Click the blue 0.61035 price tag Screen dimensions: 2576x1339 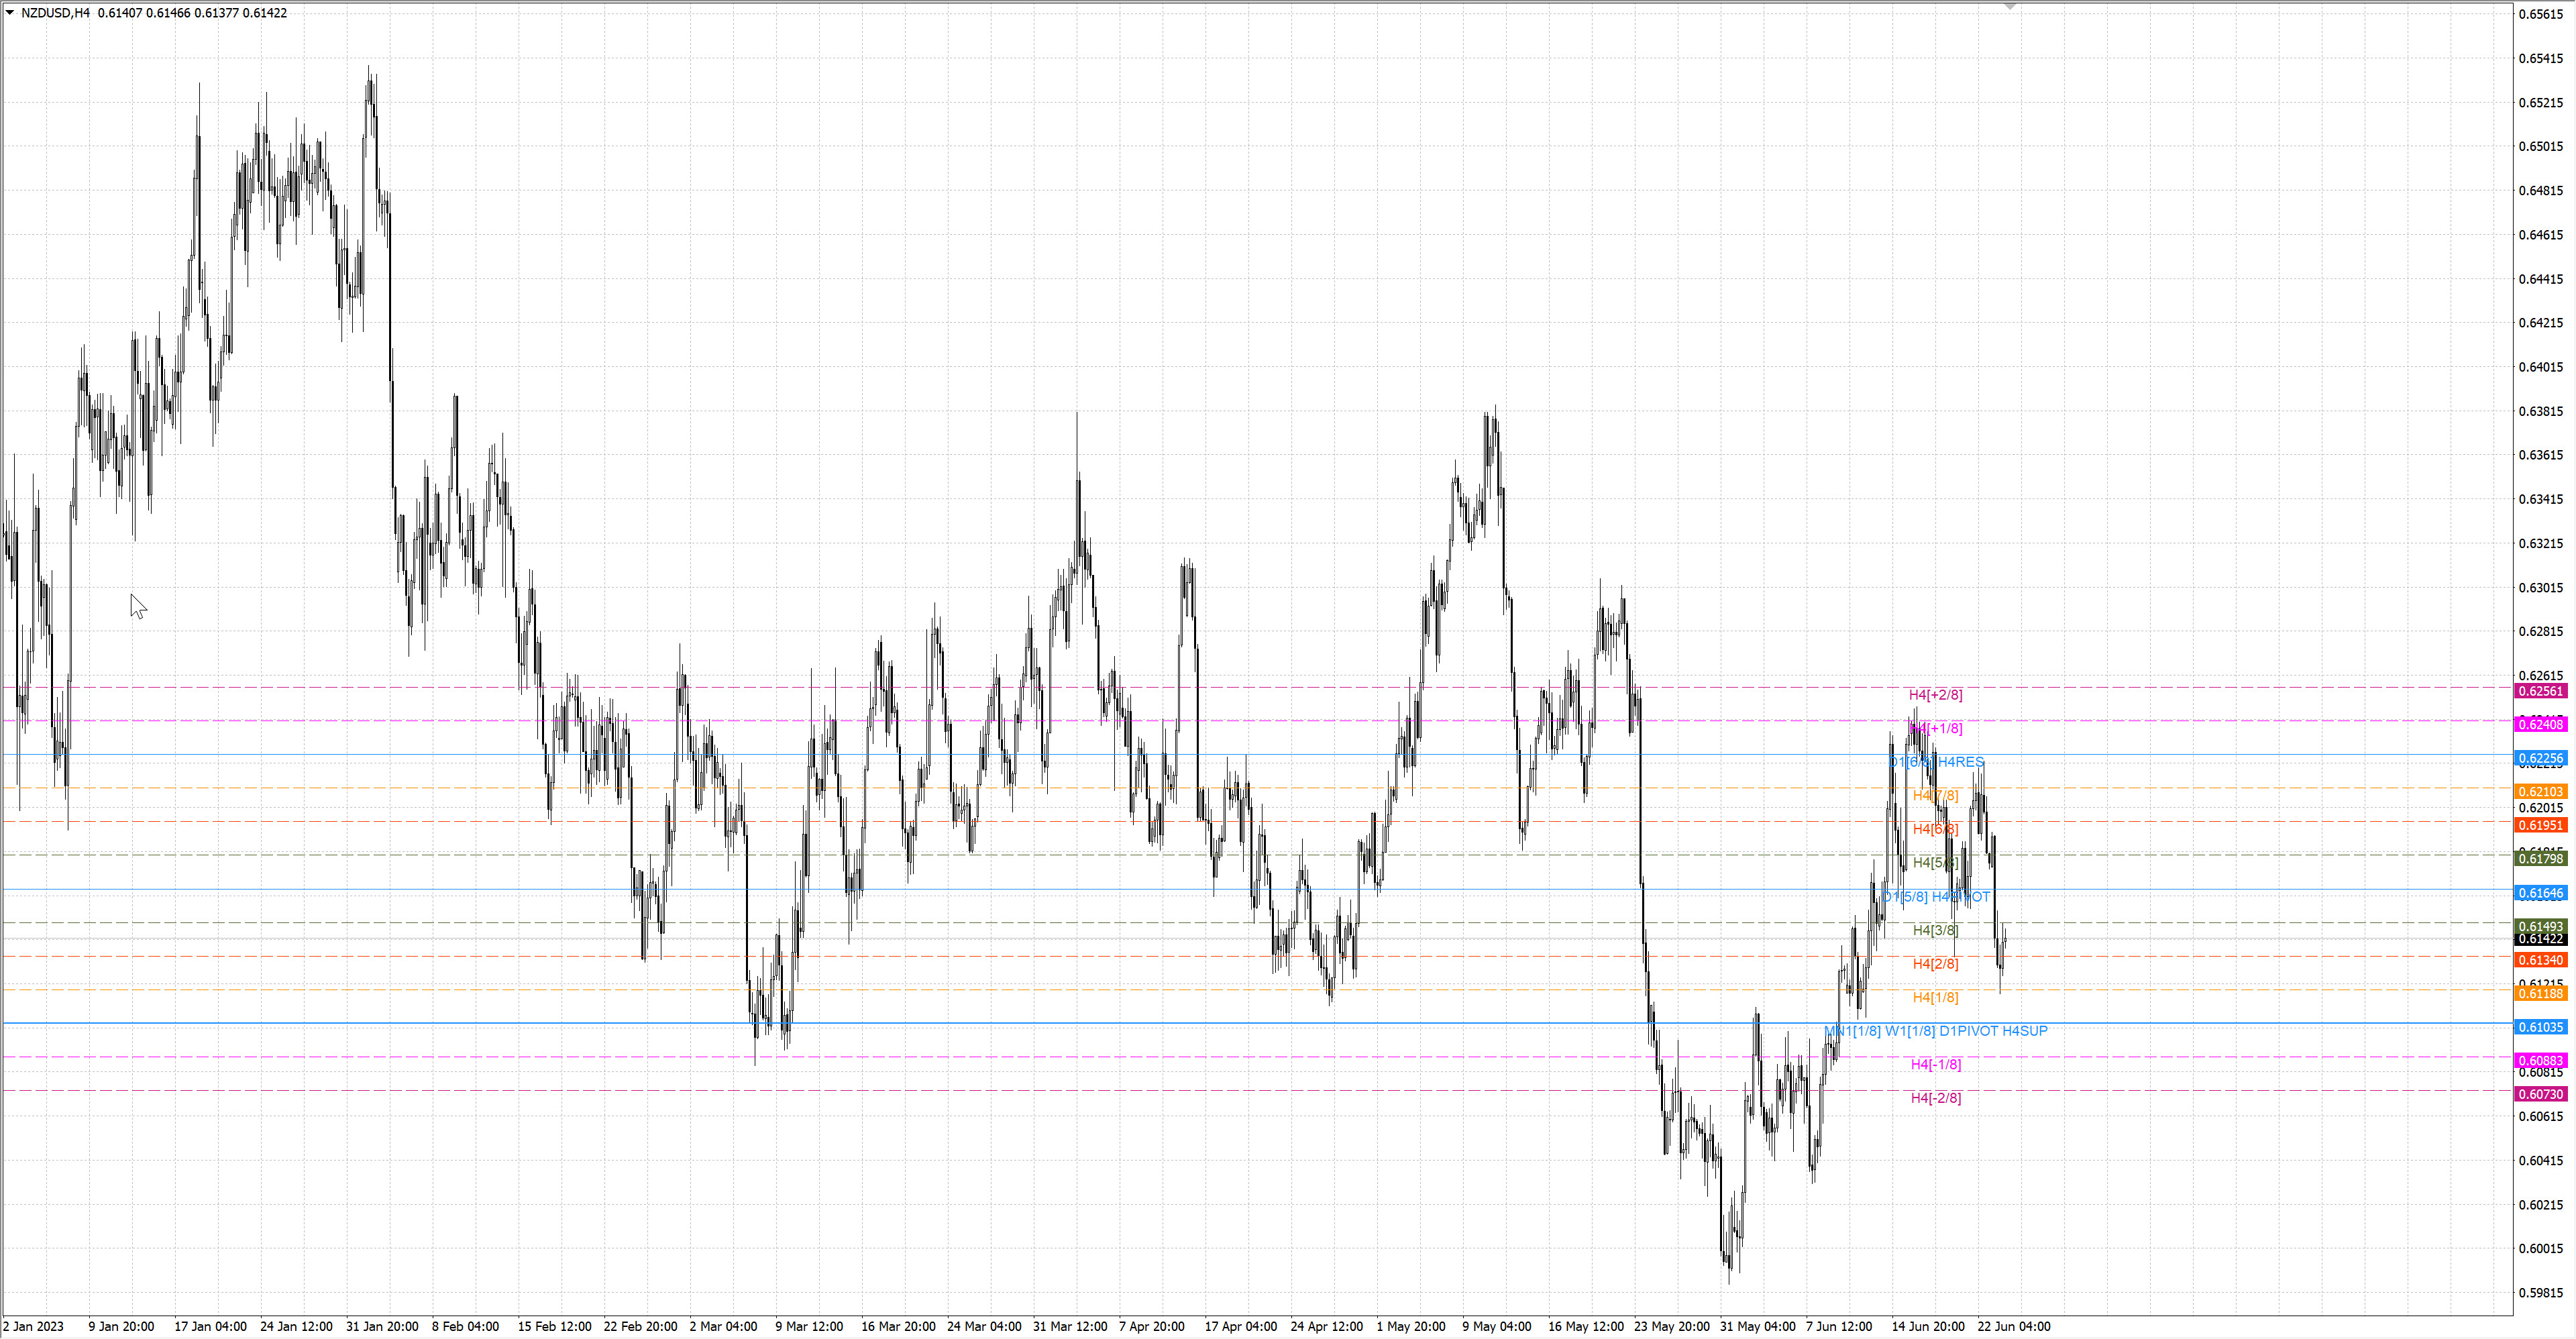(2541, 1027)
